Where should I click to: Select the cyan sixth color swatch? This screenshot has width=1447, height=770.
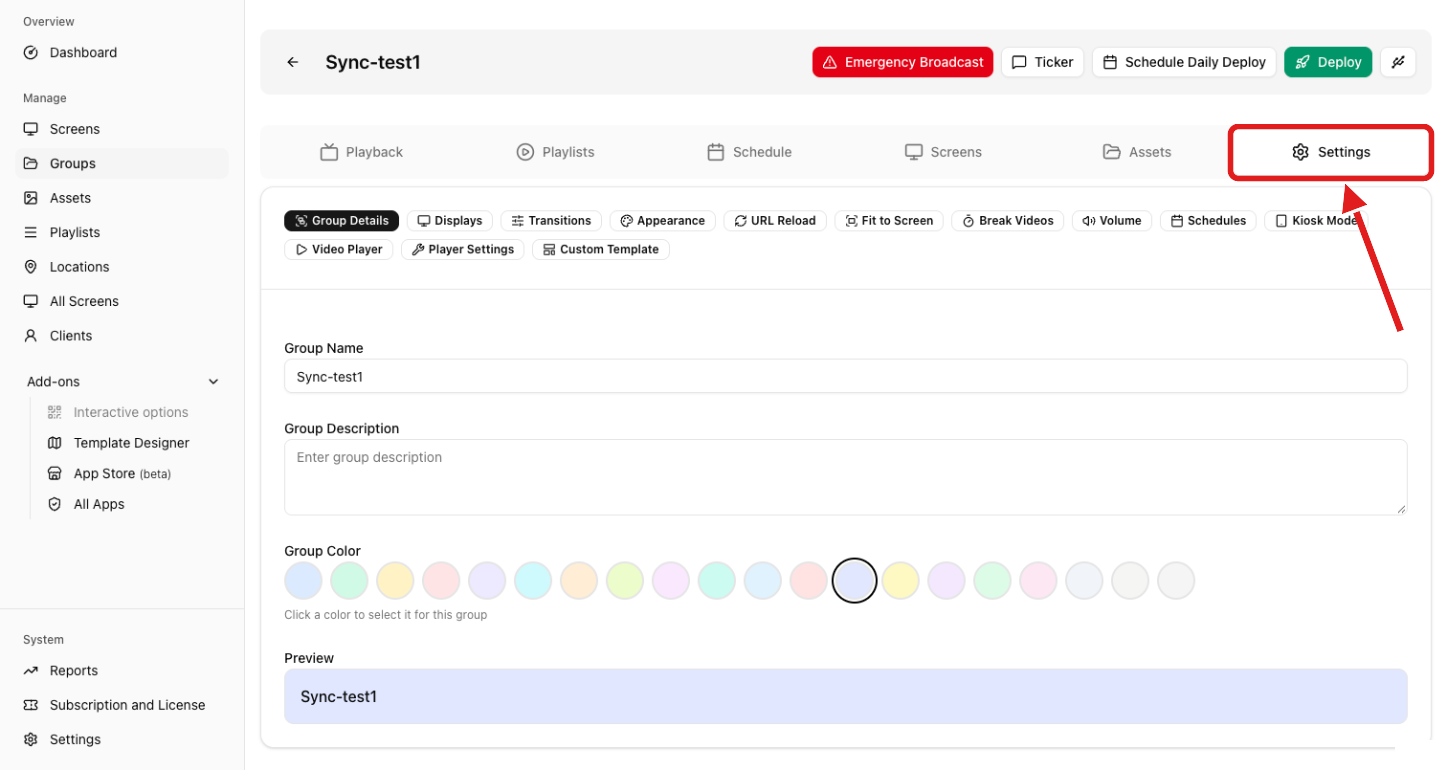pyautogui.click(x=533, y=581)
